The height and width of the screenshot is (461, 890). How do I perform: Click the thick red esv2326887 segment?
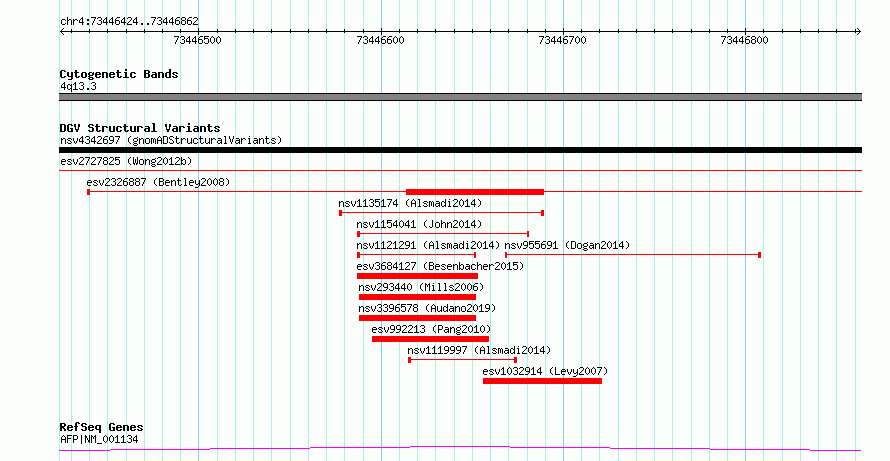pyautogui.click(x=475, y=192)
